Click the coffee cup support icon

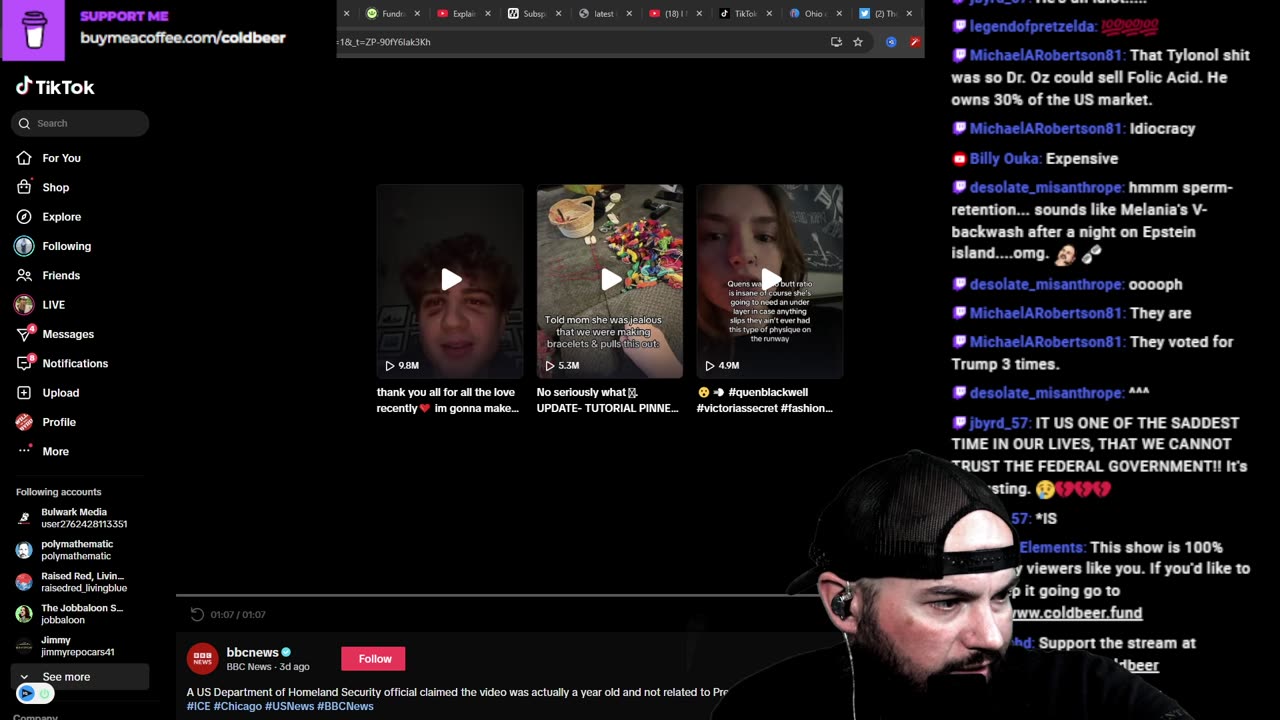(33, 31)
